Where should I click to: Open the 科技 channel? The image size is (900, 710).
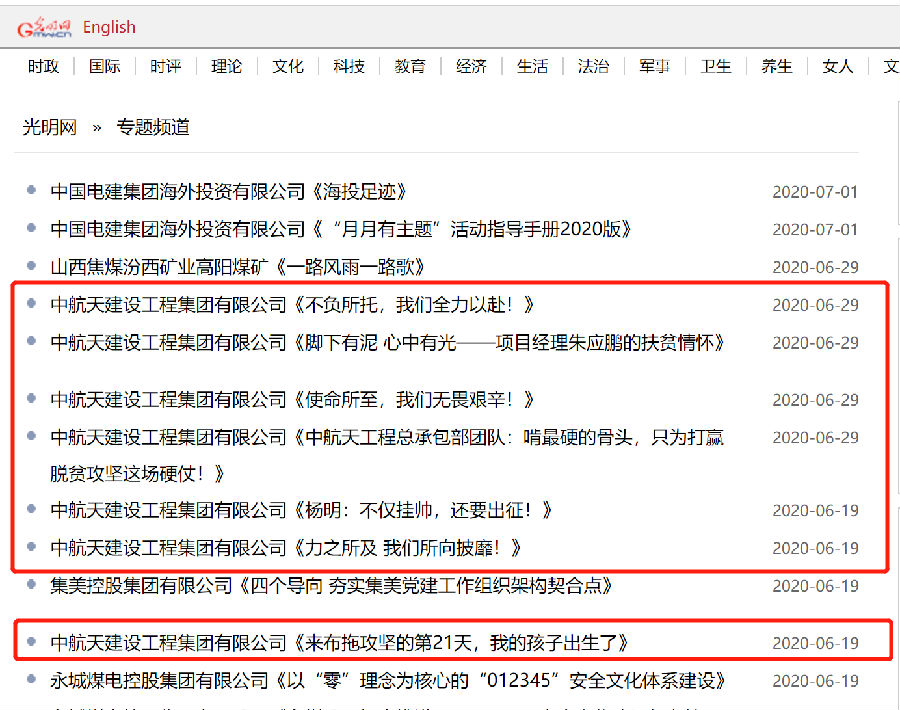[349, 66]
